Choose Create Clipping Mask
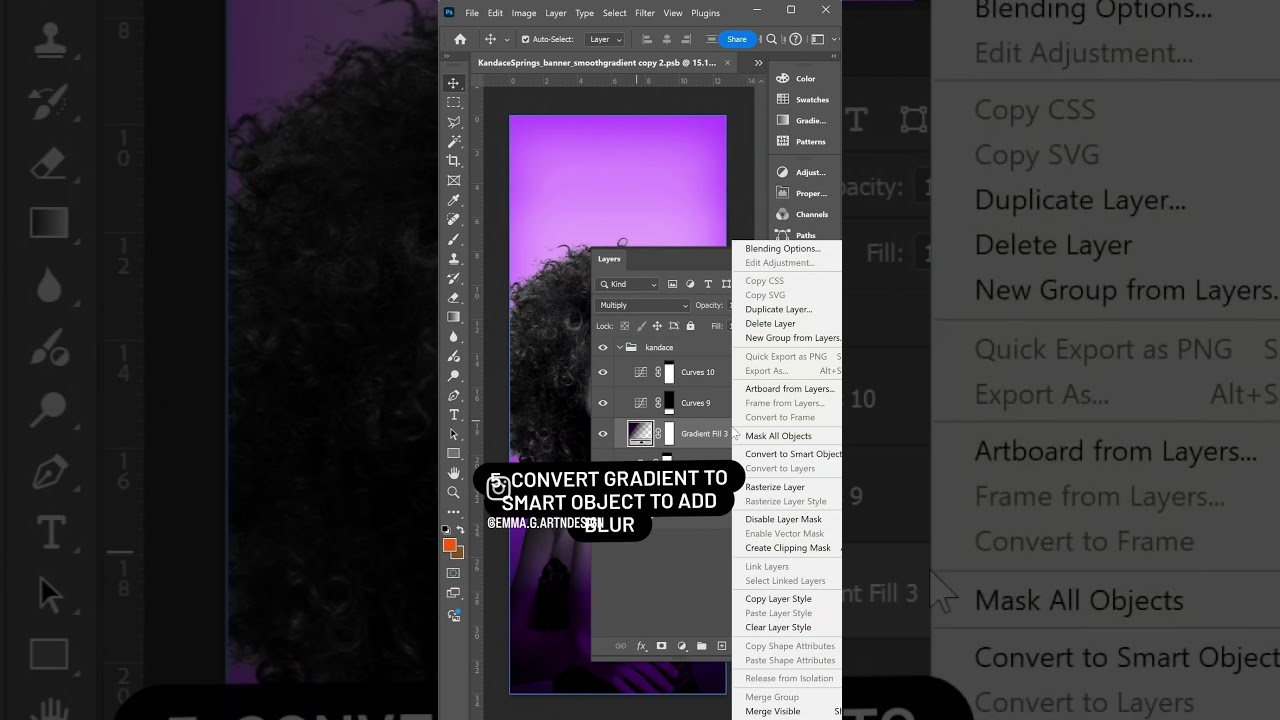This screenshot has width=1280, height=720. click(x=788, y=548)
